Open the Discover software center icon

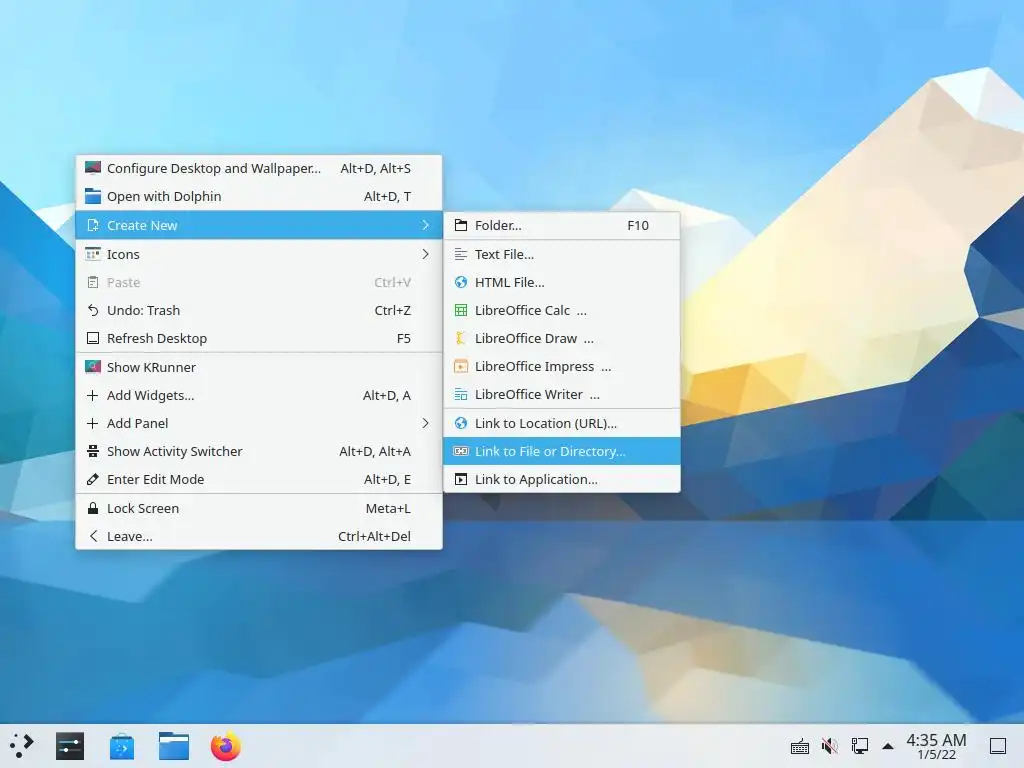click(x=121, y=746)
